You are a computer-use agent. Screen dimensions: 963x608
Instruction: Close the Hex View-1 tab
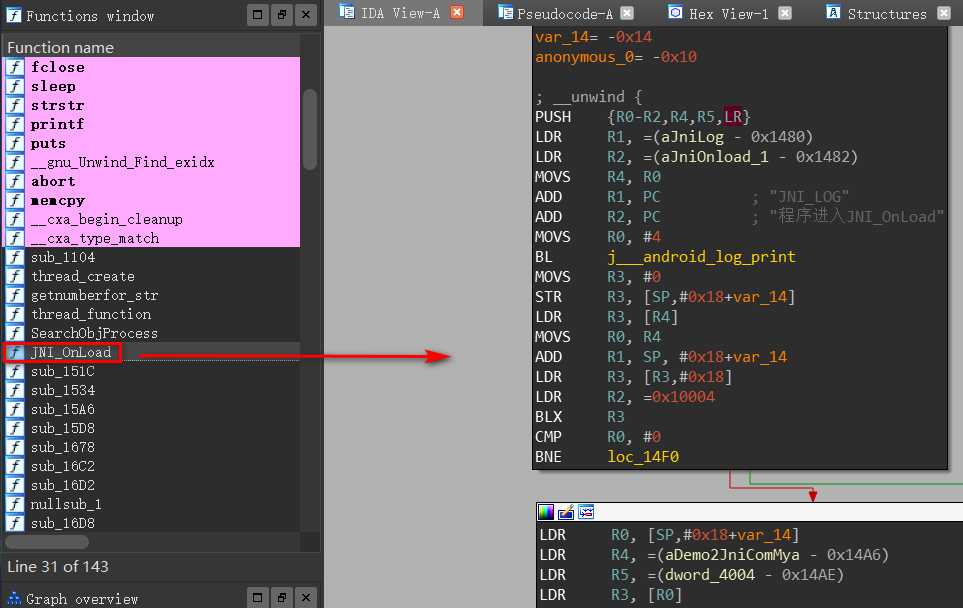click(x=785, y=13)
